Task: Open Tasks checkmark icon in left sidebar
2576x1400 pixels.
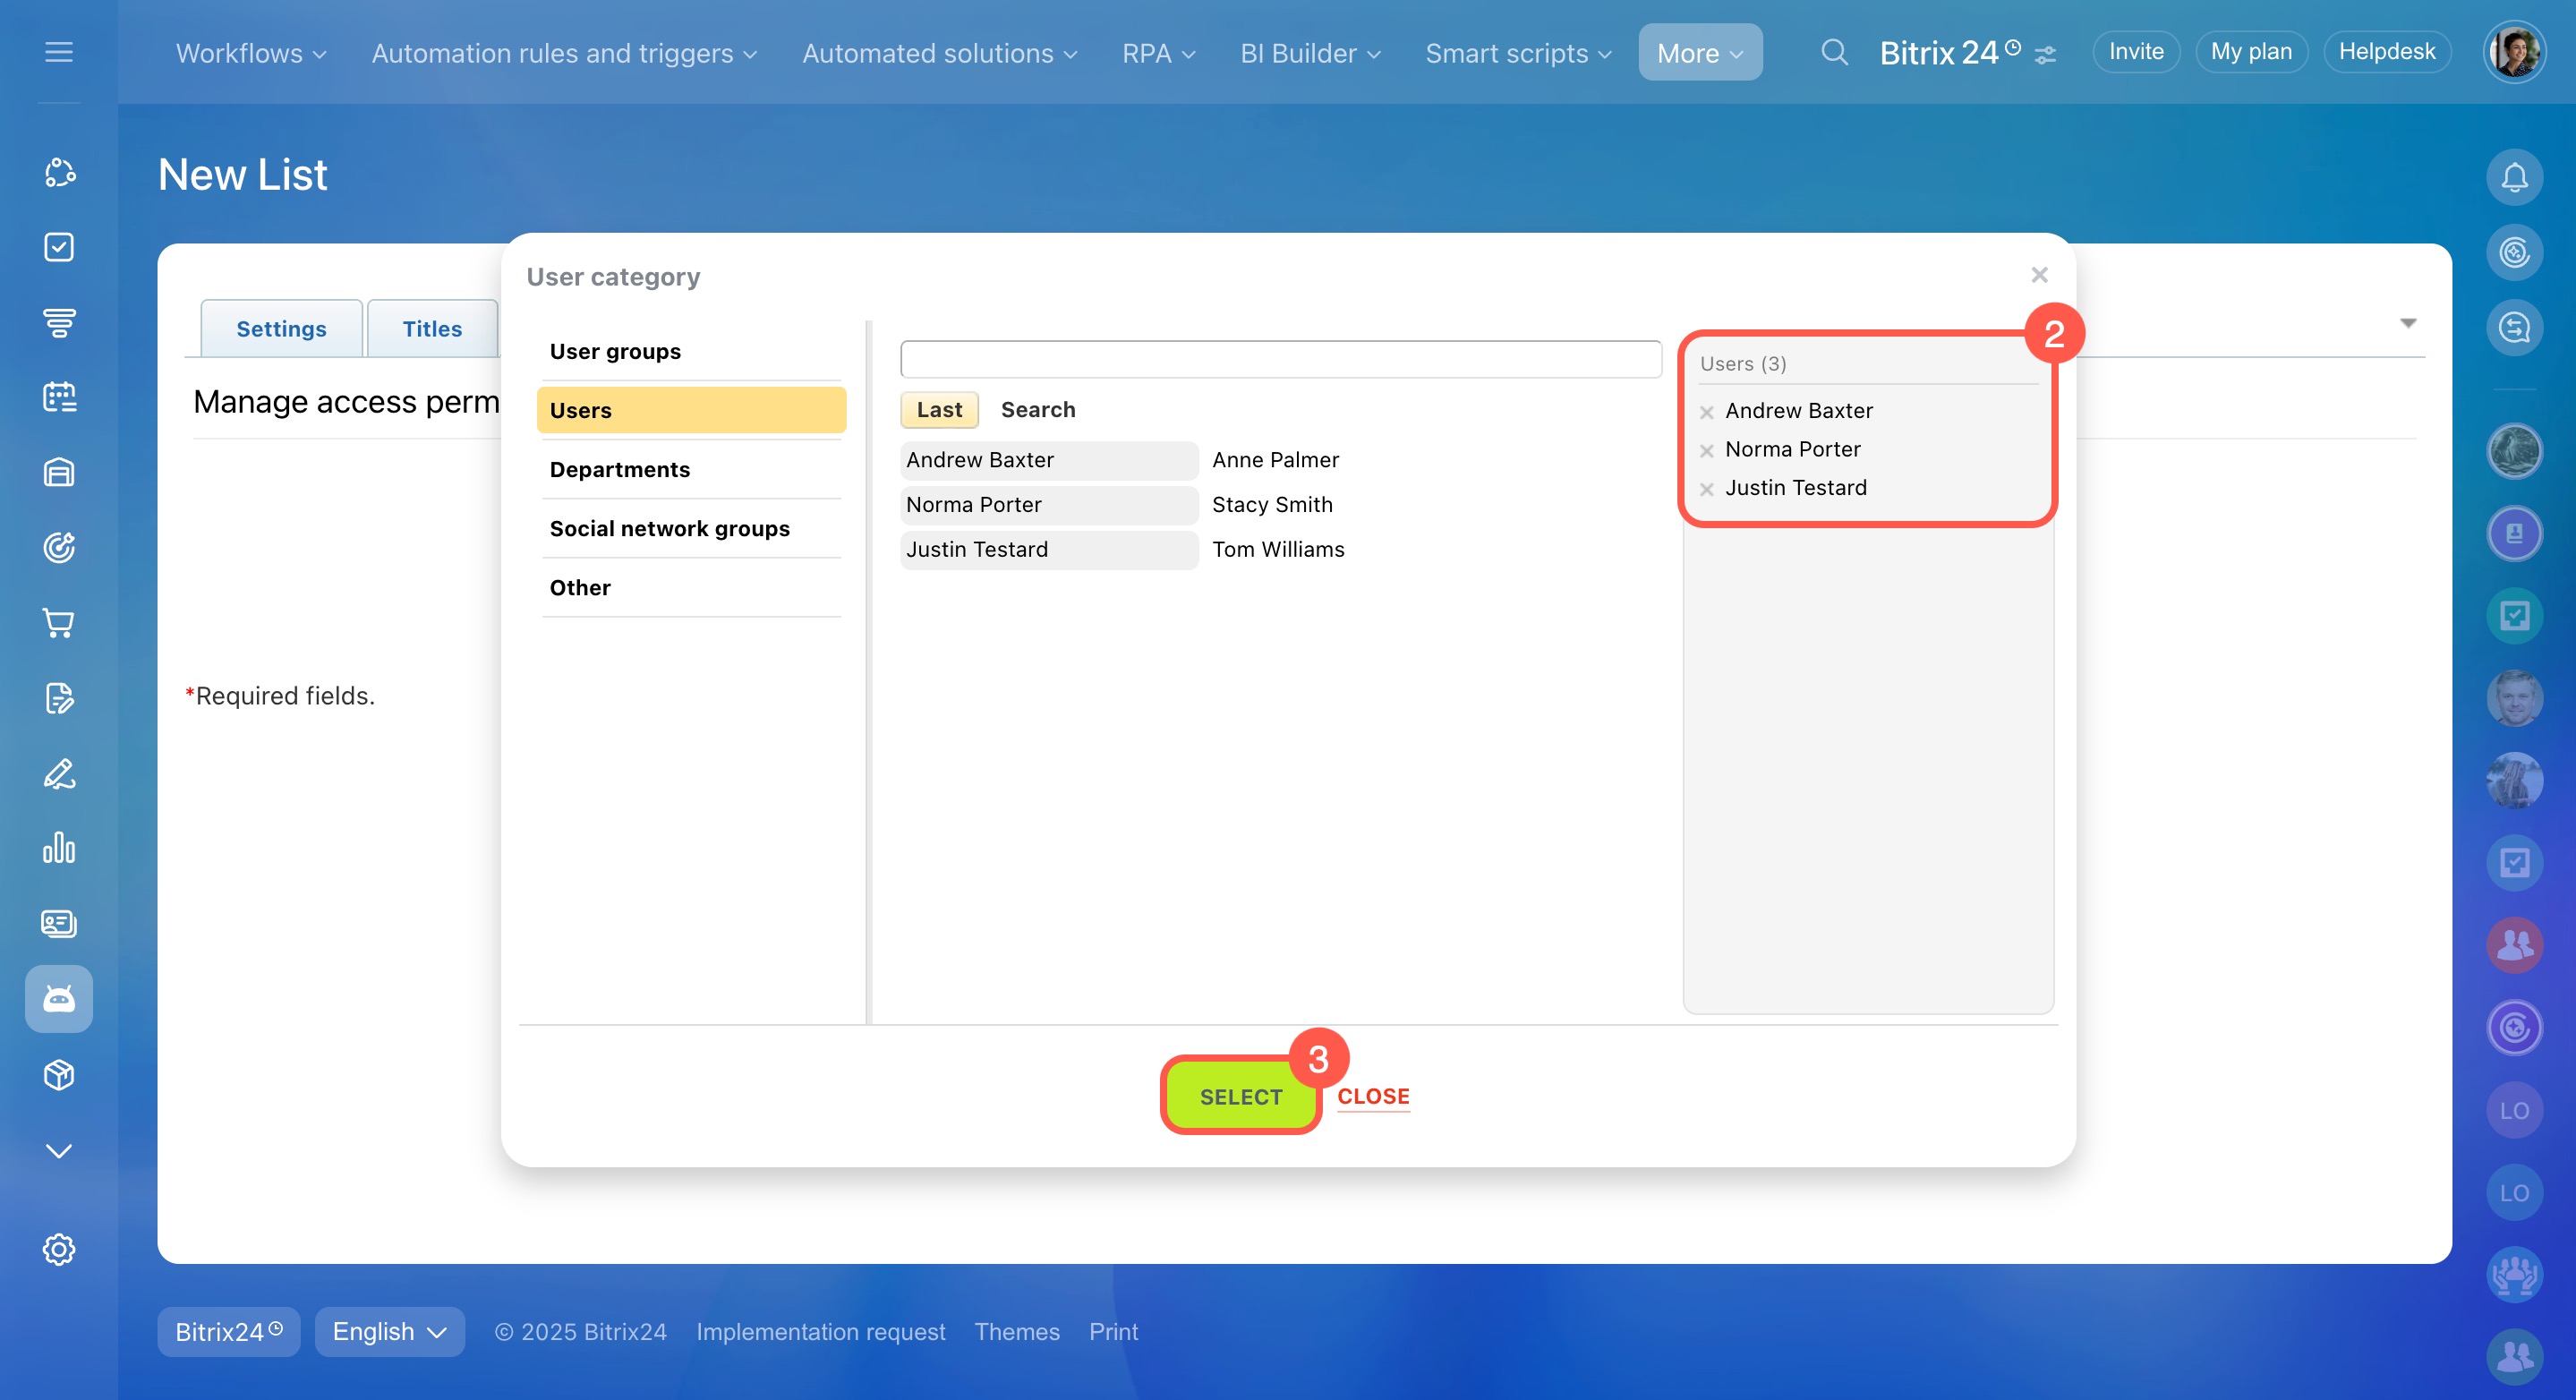Action: [x=59, y=247]
